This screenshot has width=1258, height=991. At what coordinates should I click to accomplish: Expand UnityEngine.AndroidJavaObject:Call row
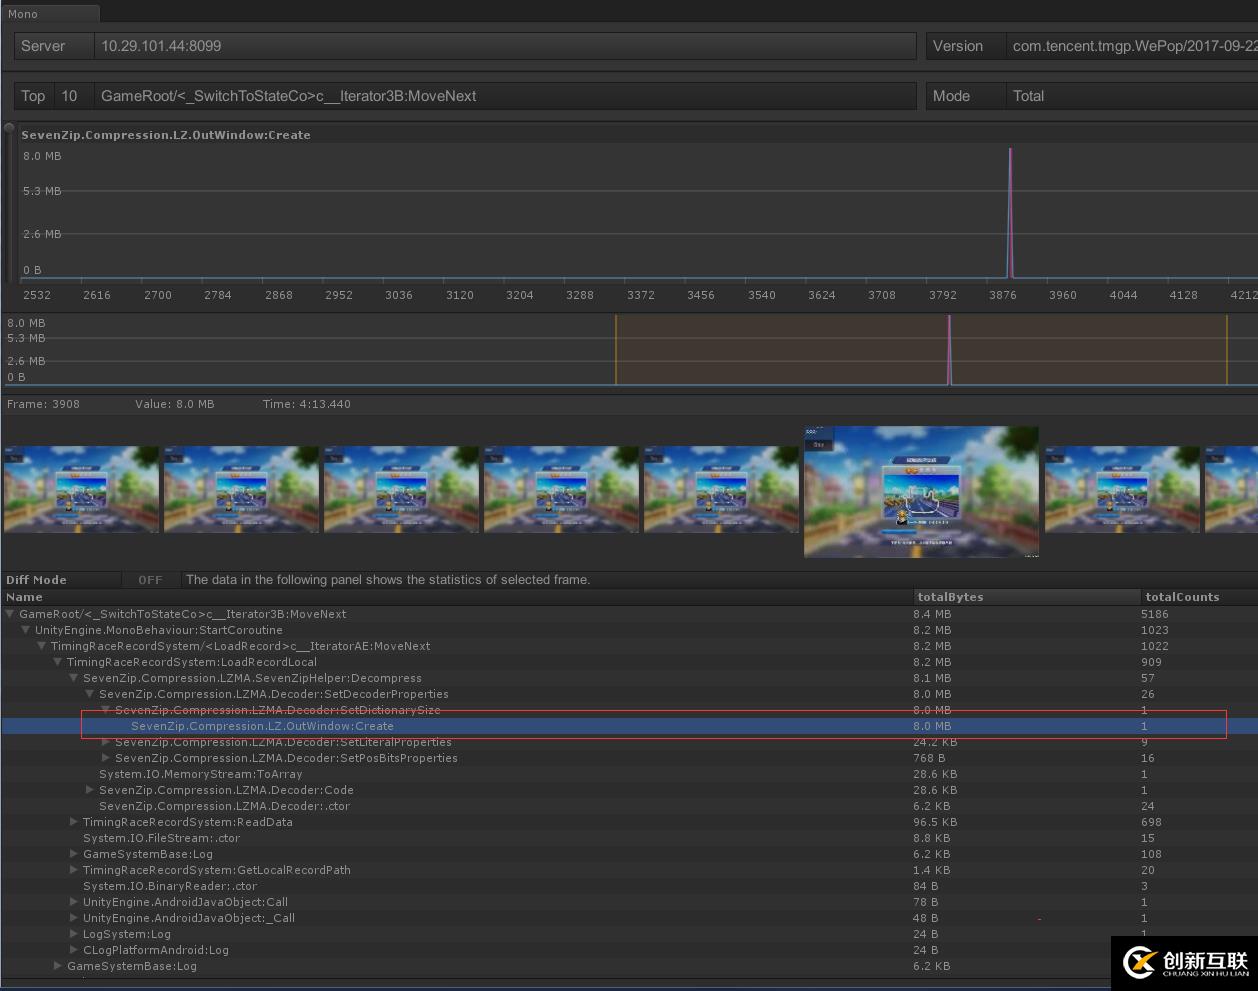(x=74, y=902)
